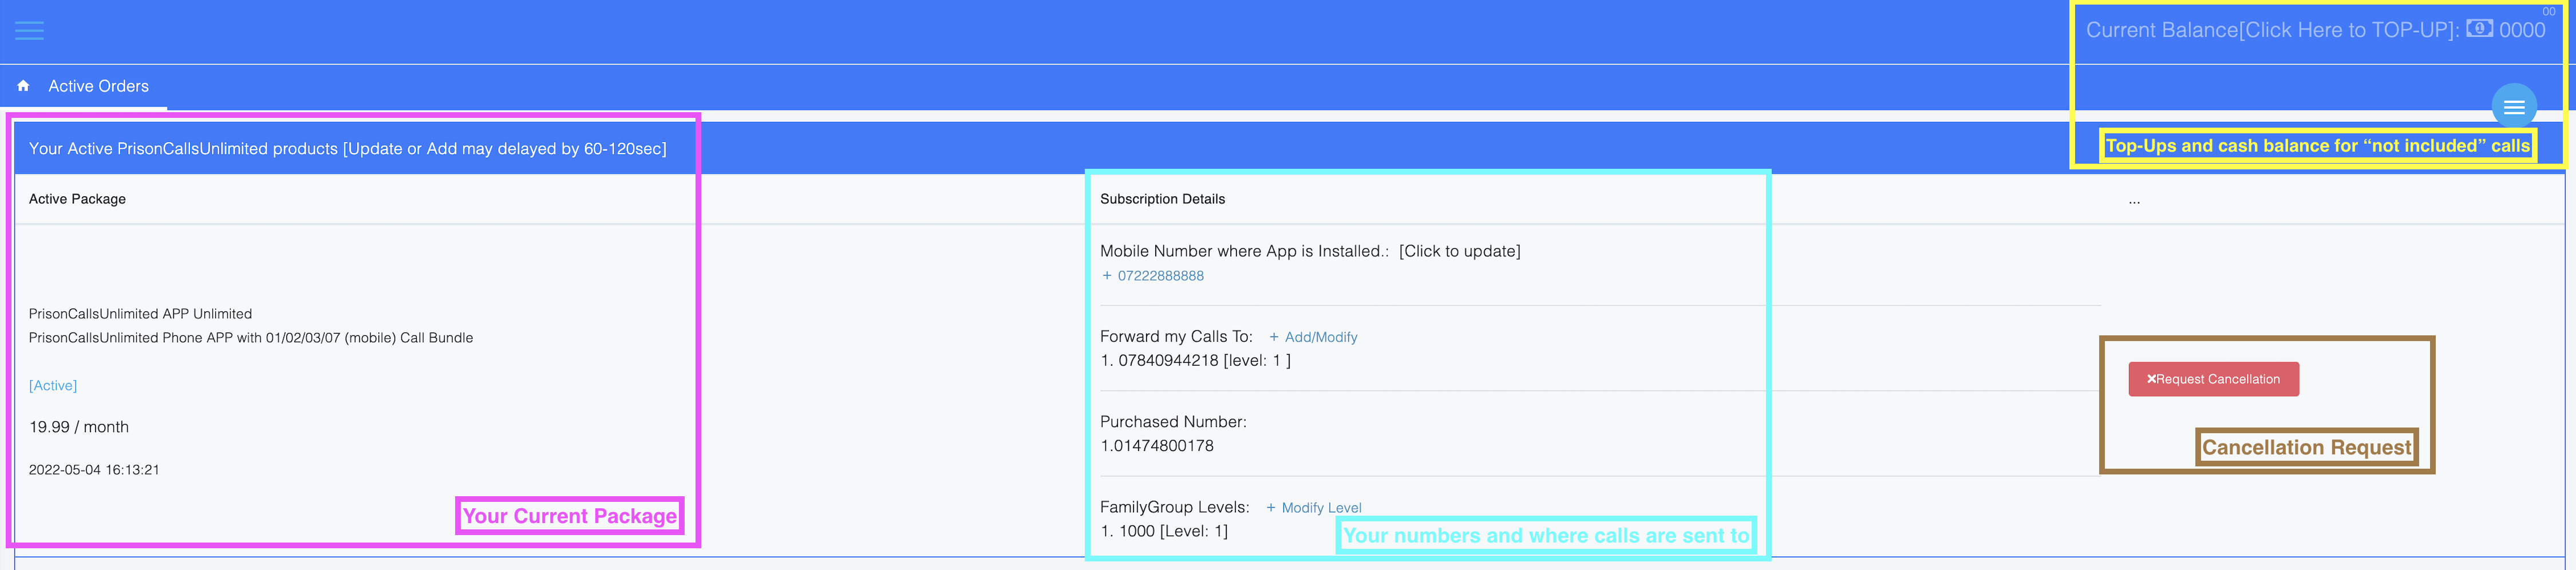
Task: Open the hamburger menu in top bar
Action: pos(30,31)
